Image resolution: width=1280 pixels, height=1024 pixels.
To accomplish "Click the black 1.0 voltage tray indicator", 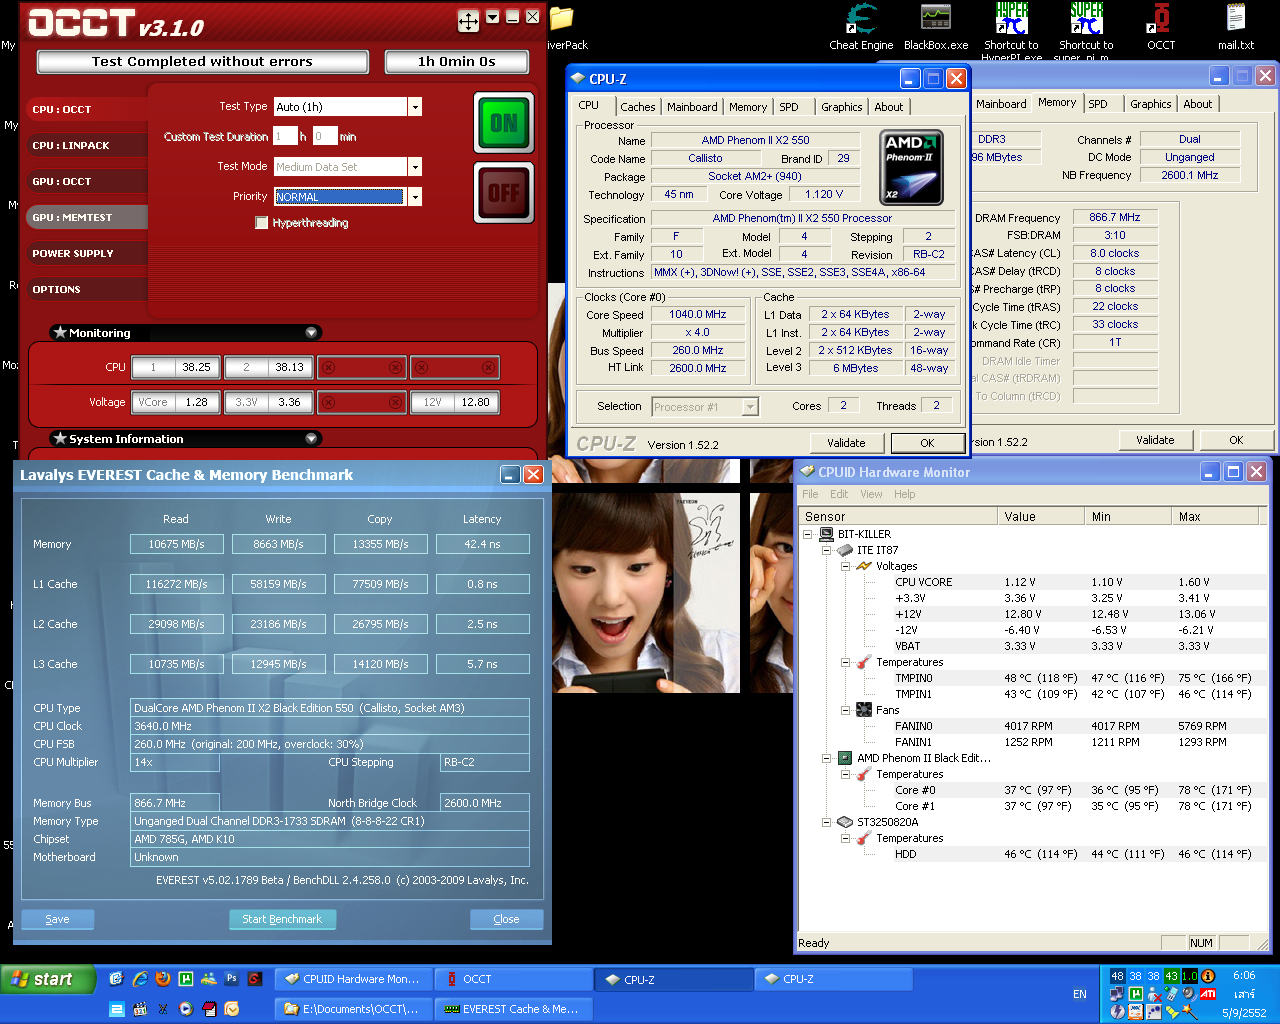I will pyautogui.click(x=1190, y=976).
